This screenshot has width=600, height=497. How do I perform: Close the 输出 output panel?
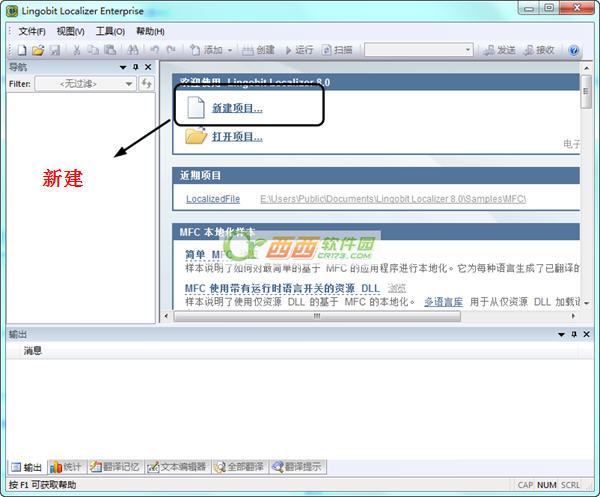point(586,334)
